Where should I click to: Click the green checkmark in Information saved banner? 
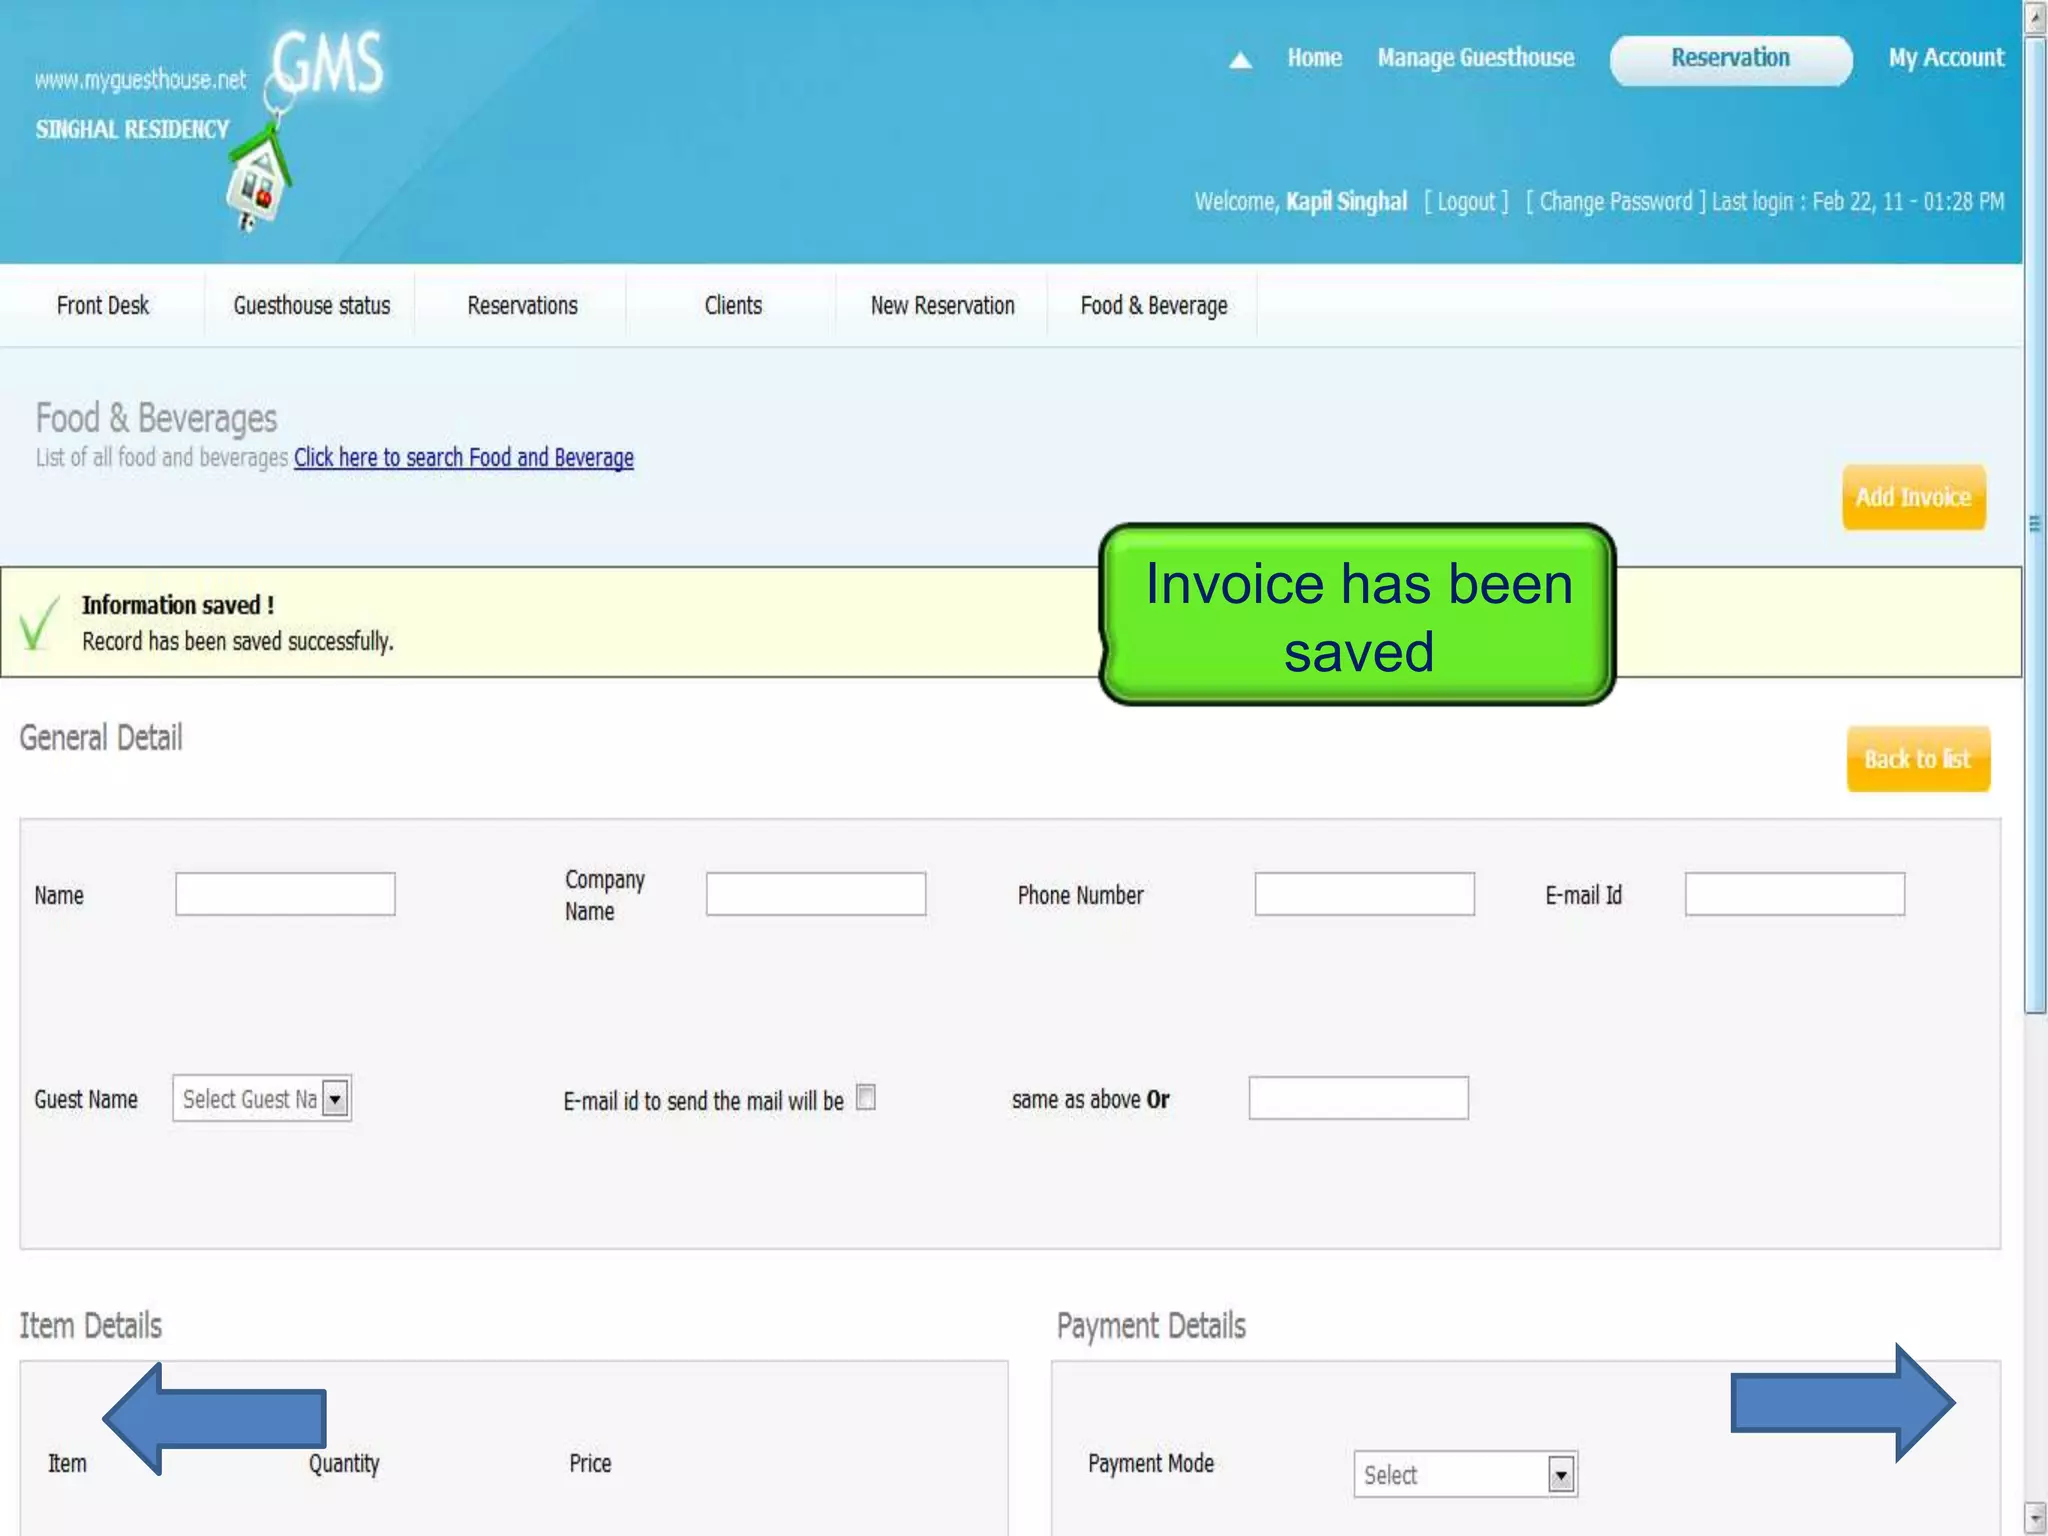[39, 623]
